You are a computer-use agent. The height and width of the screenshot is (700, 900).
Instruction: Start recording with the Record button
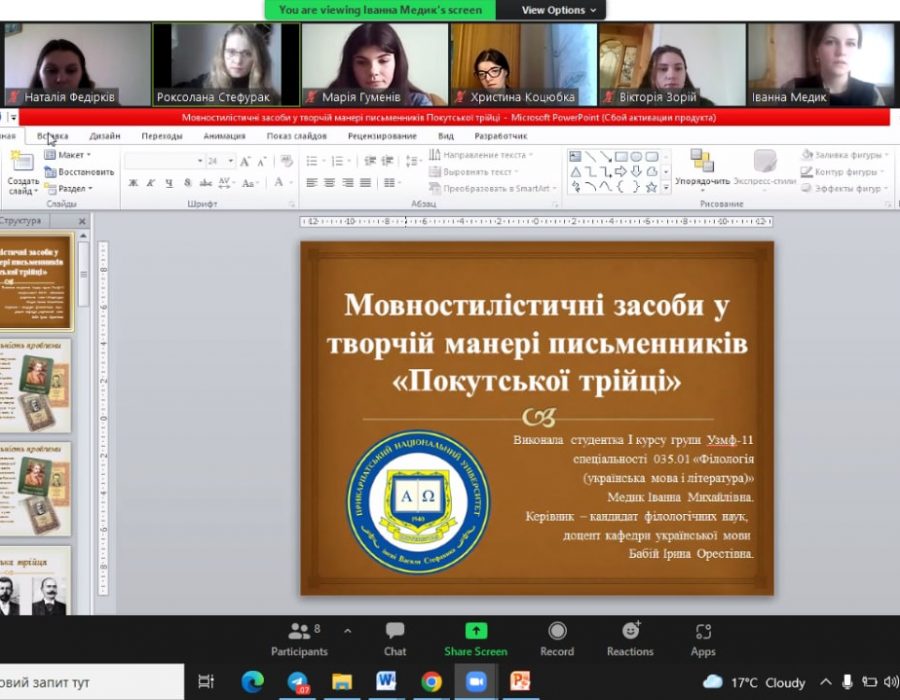click(557, 638)
